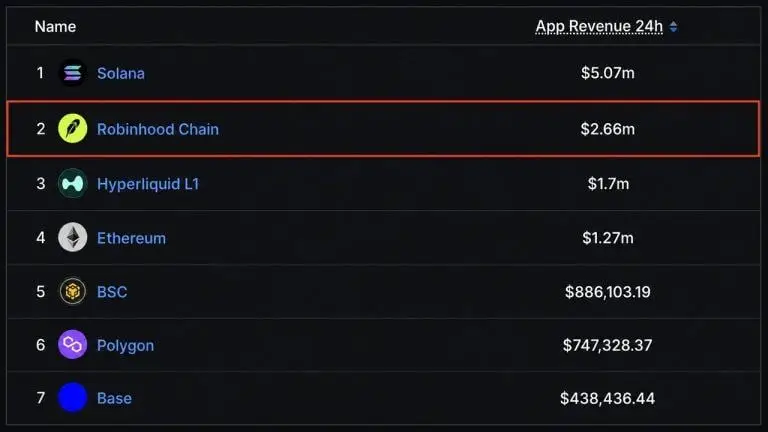Click the BSC cube logo icon
Viewport: 768px width, 432px height.
coord(72,291)
